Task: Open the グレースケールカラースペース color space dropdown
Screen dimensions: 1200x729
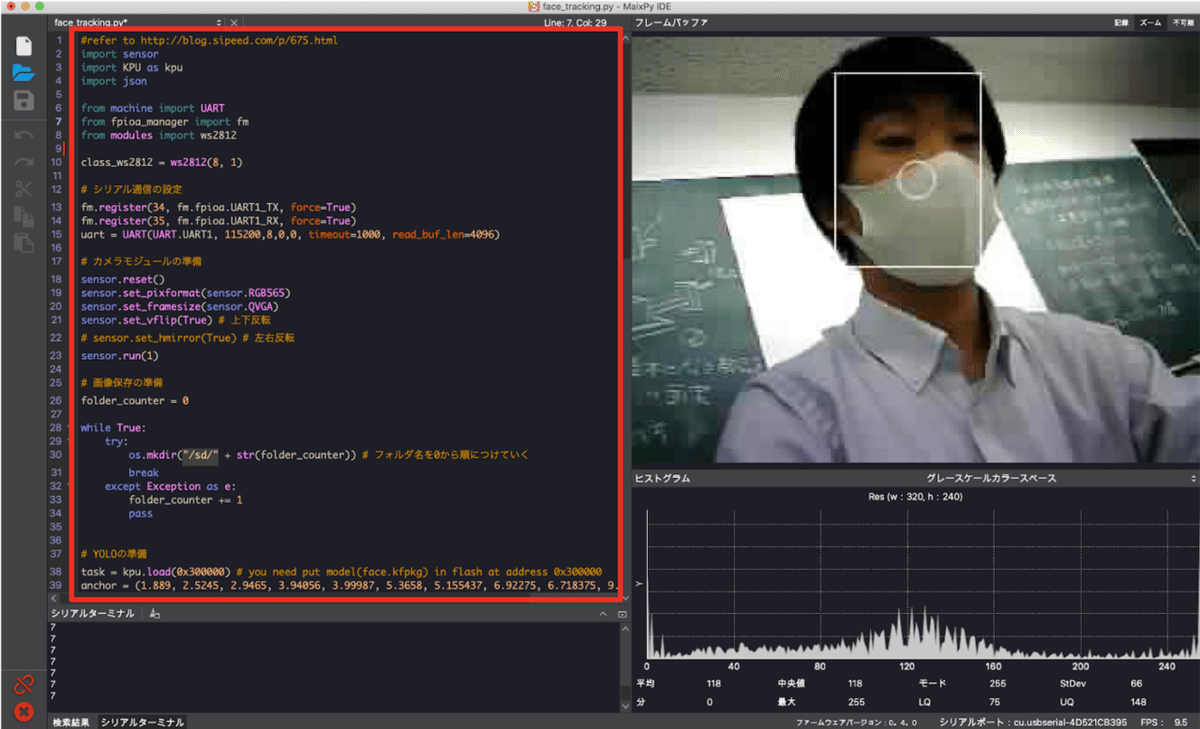Action: [991, 479]
